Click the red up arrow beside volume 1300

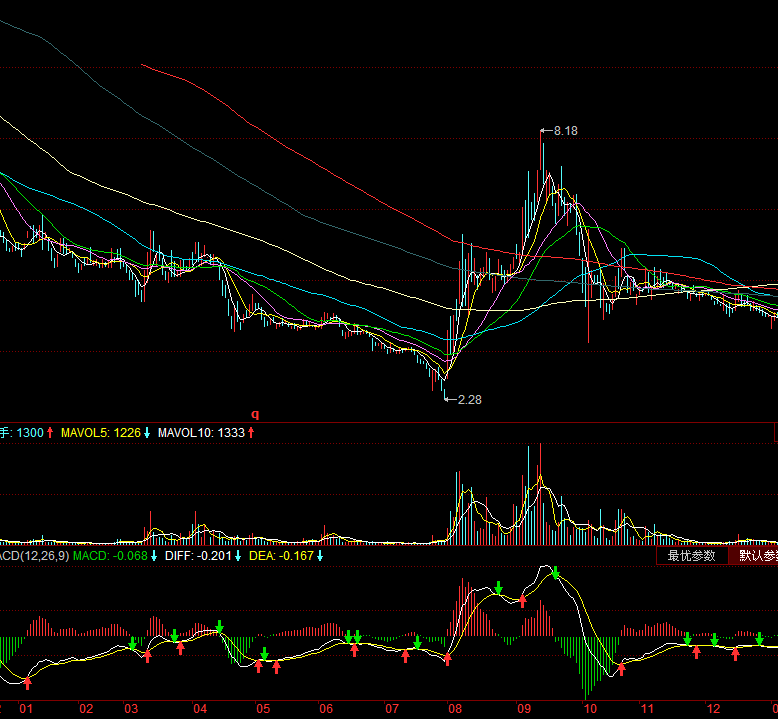pos(50,433)
